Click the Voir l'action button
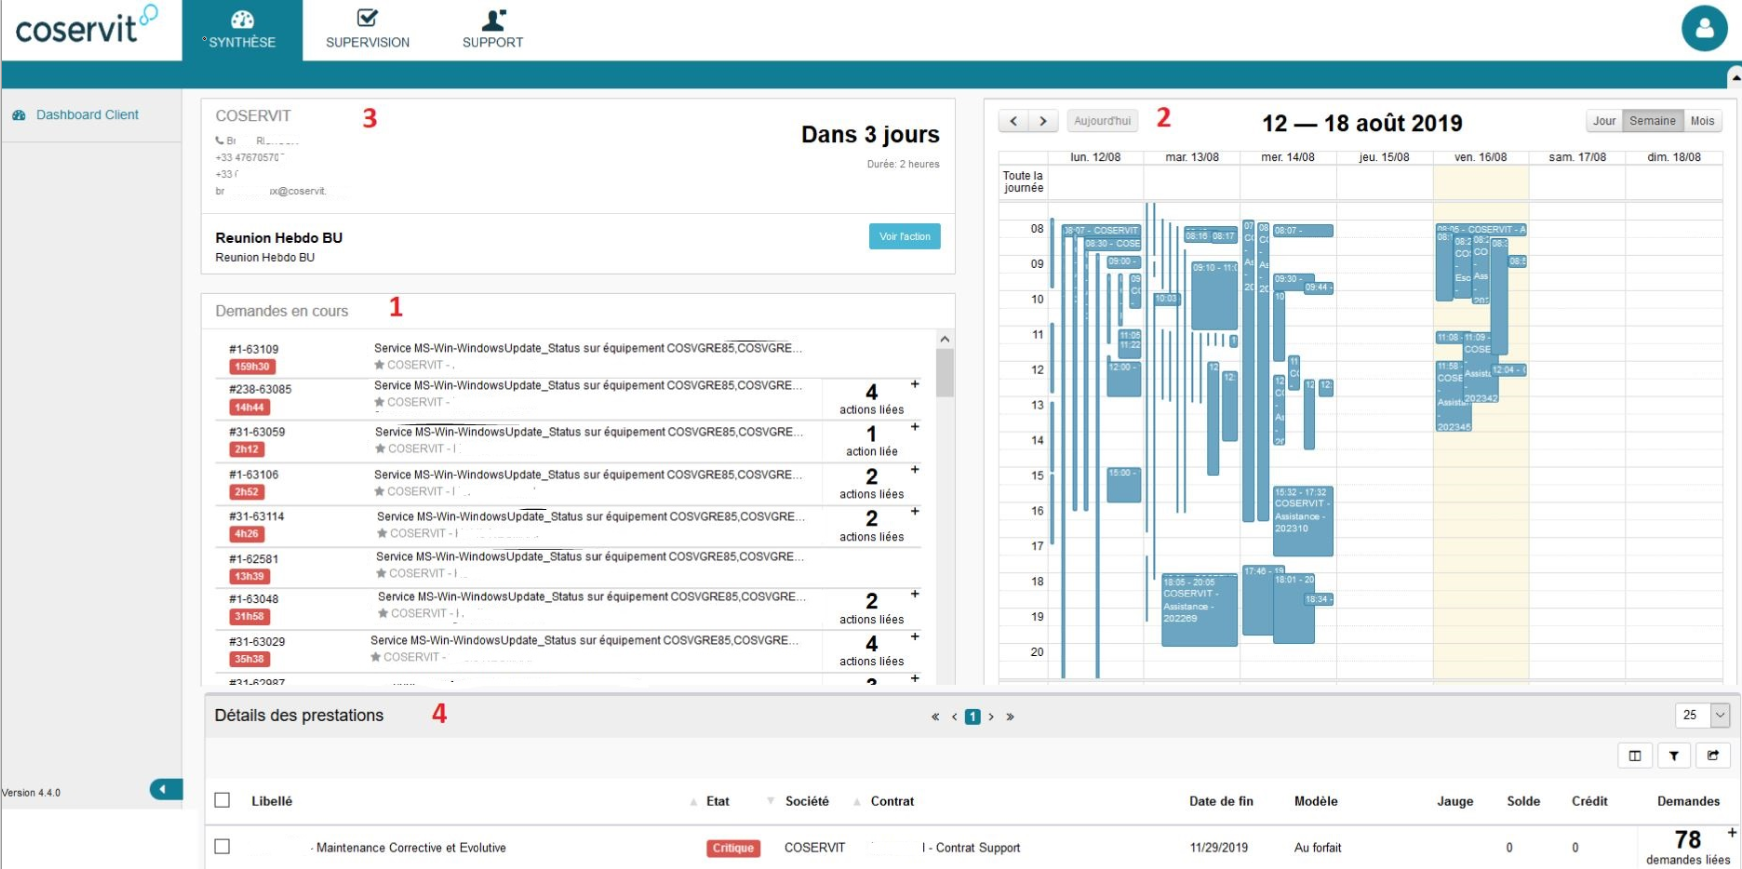Viewport: 1742px width, 869px height. pos(904,236)
